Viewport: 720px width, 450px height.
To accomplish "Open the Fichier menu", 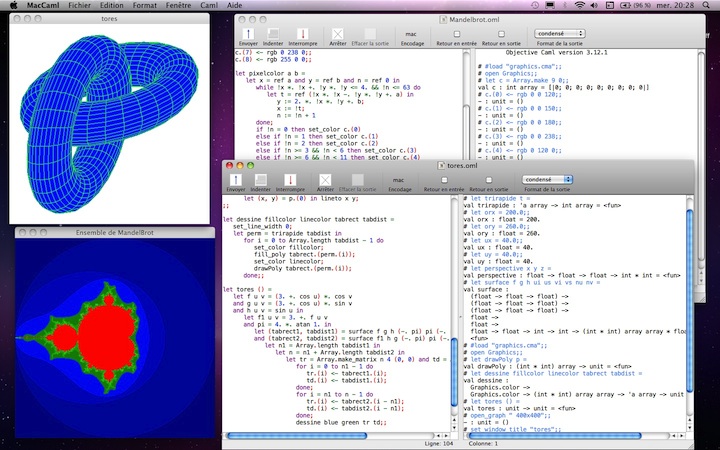I will 79,6.
